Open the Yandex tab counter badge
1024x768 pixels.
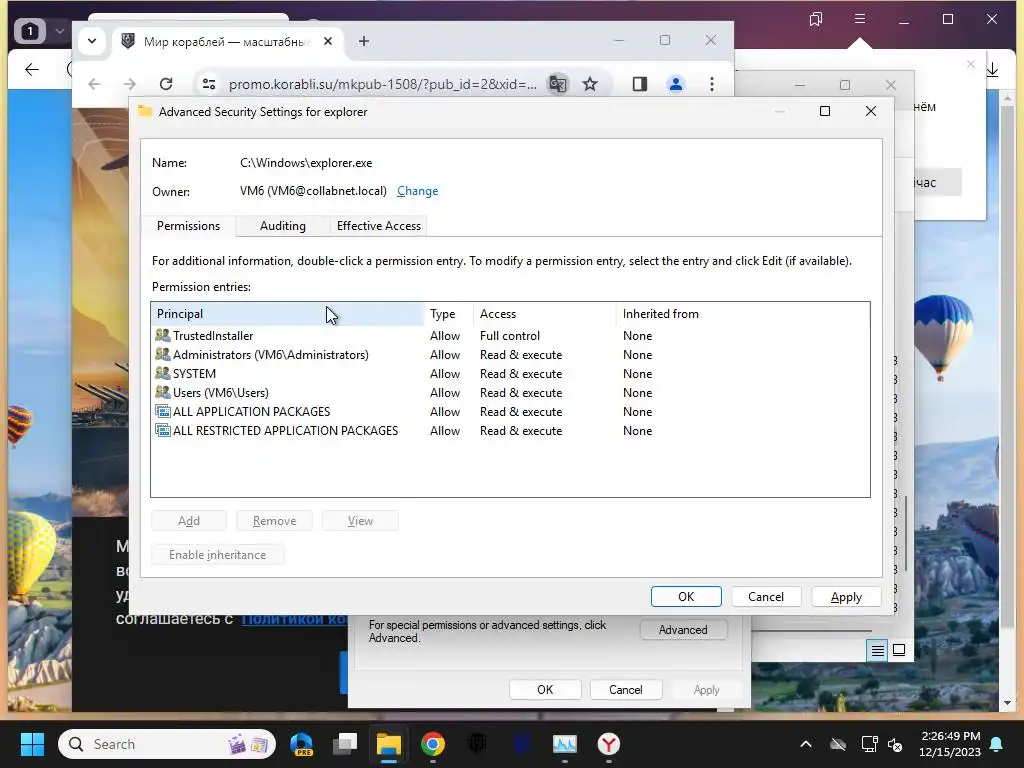coord(29,31)
